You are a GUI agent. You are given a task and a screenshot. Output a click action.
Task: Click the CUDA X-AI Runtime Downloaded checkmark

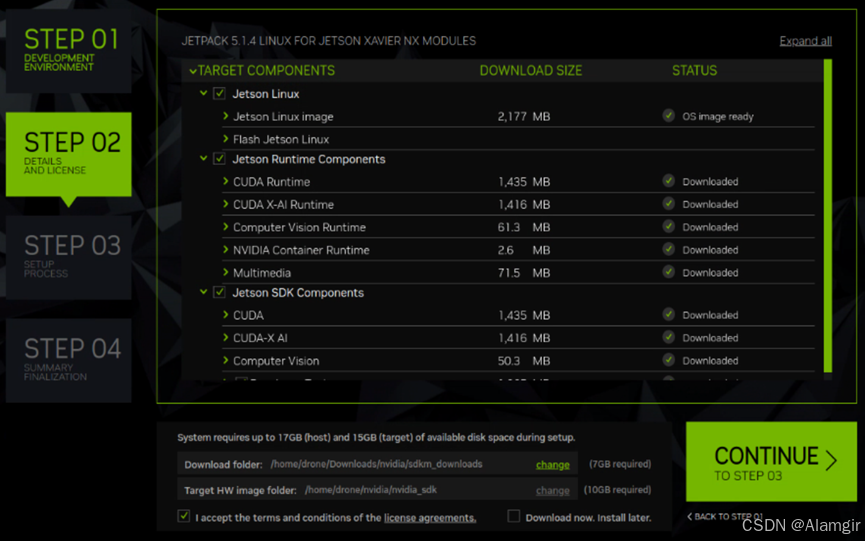tap(668, 203)
